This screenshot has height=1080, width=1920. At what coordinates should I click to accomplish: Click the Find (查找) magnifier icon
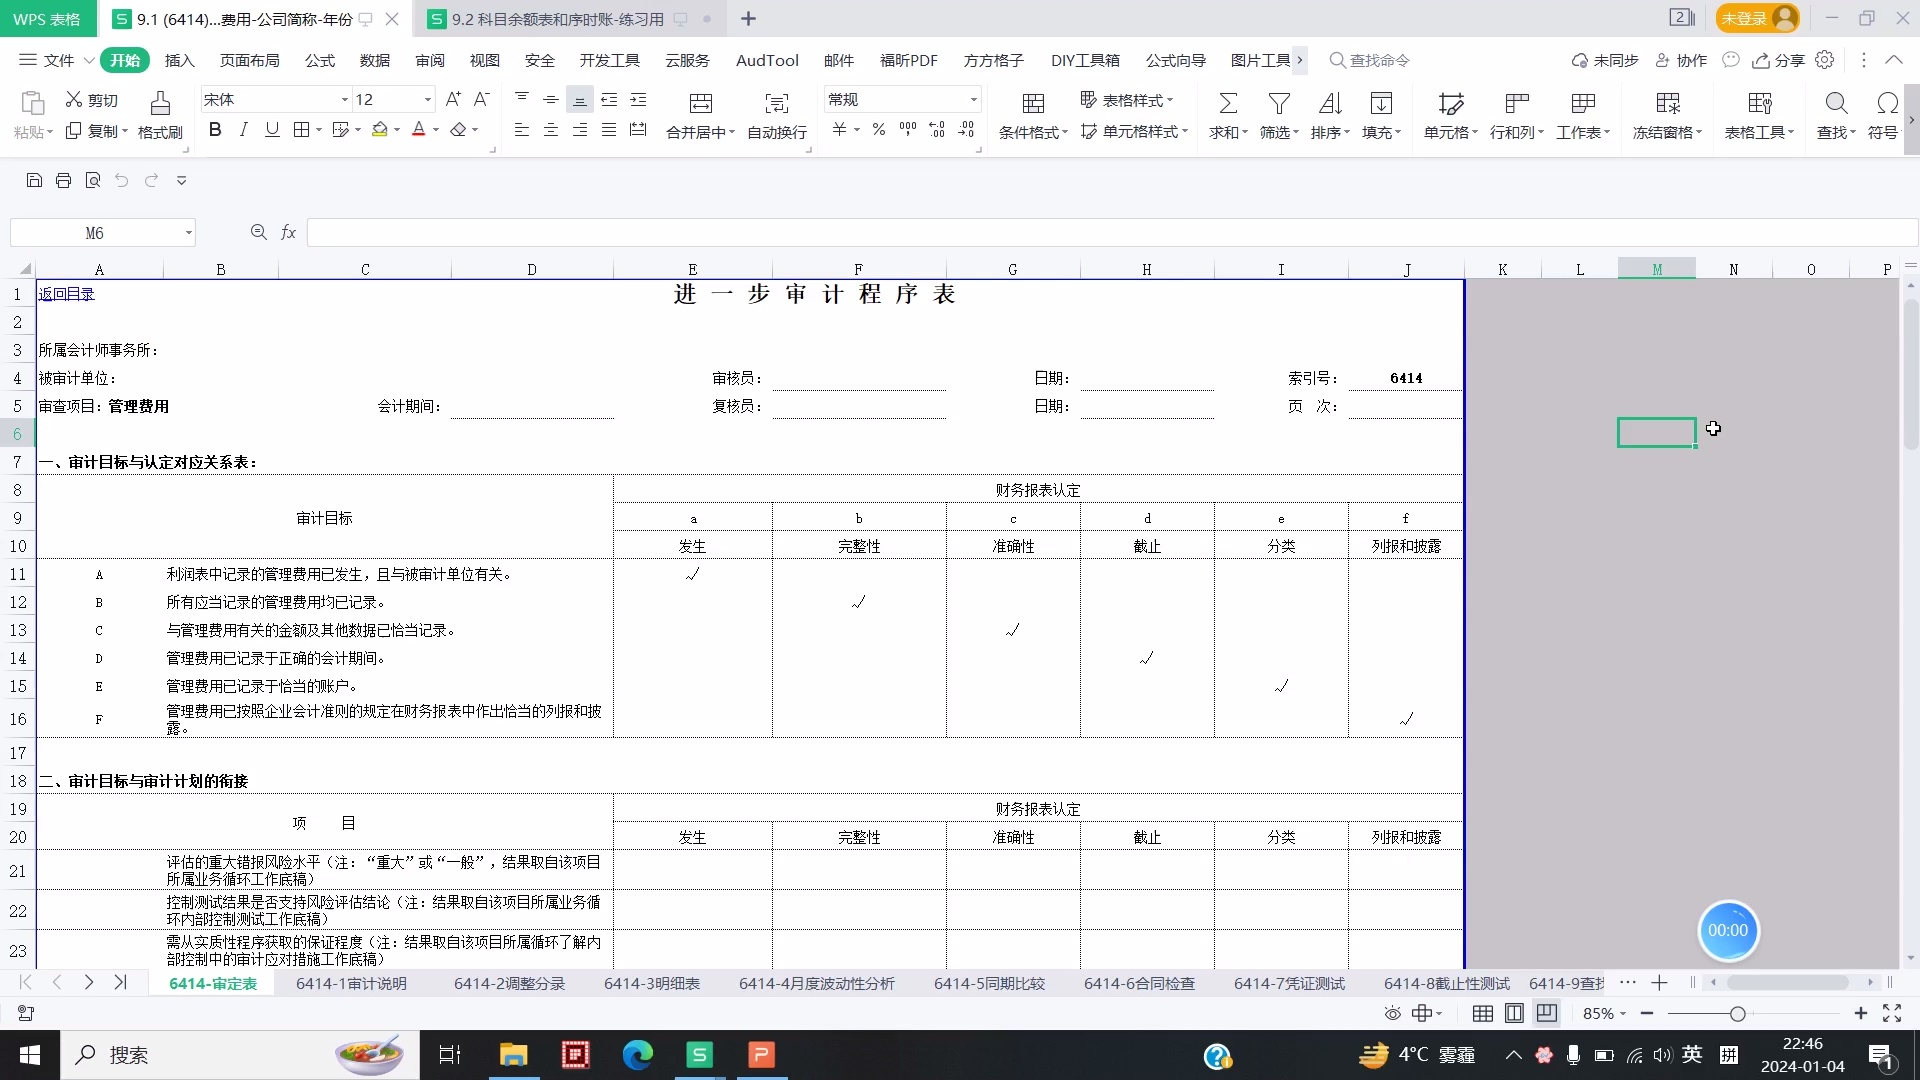pos(1836,103)
